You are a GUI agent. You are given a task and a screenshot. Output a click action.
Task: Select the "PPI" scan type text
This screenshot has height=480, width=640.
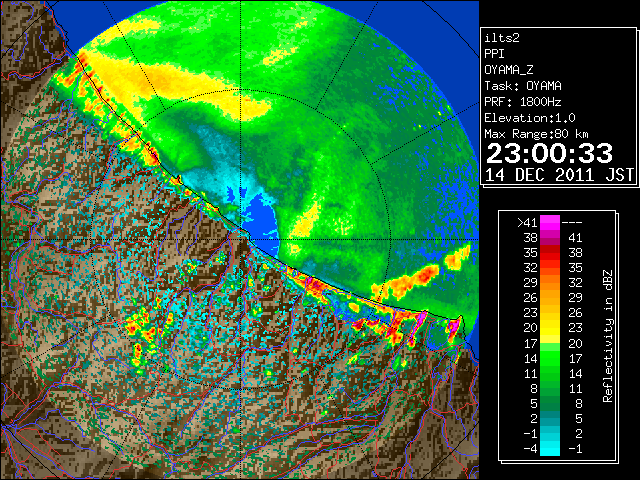[494, 54]
